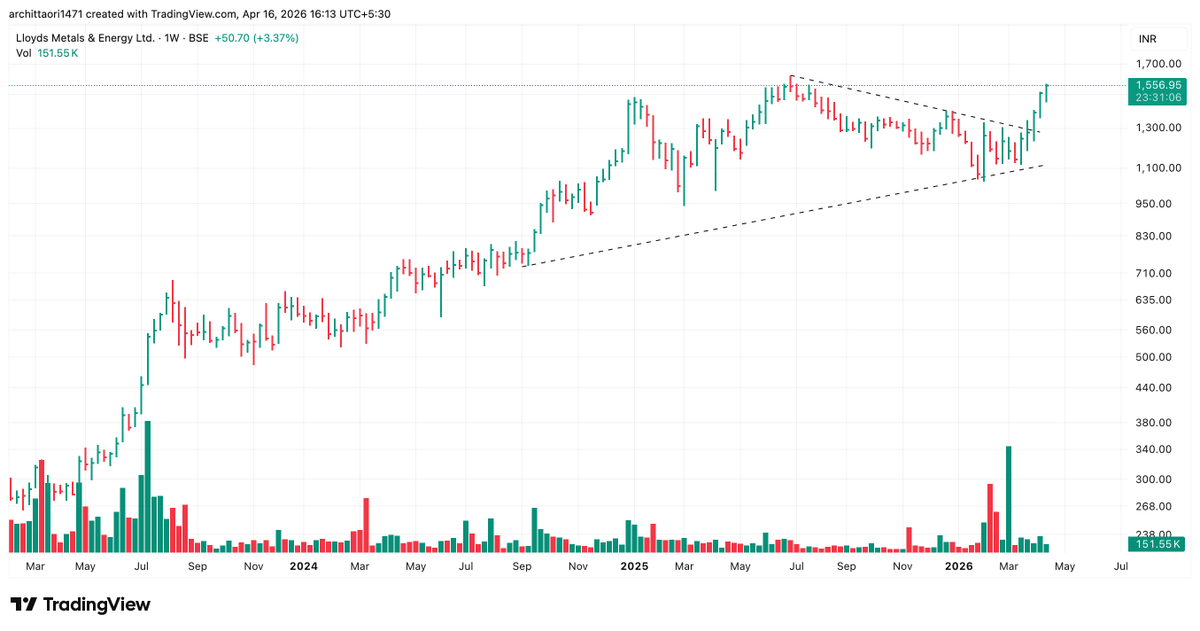Select the Lloyds Metals & Energy Ltd. symbol title
The image size is (1200, 631).
point(86,38)
